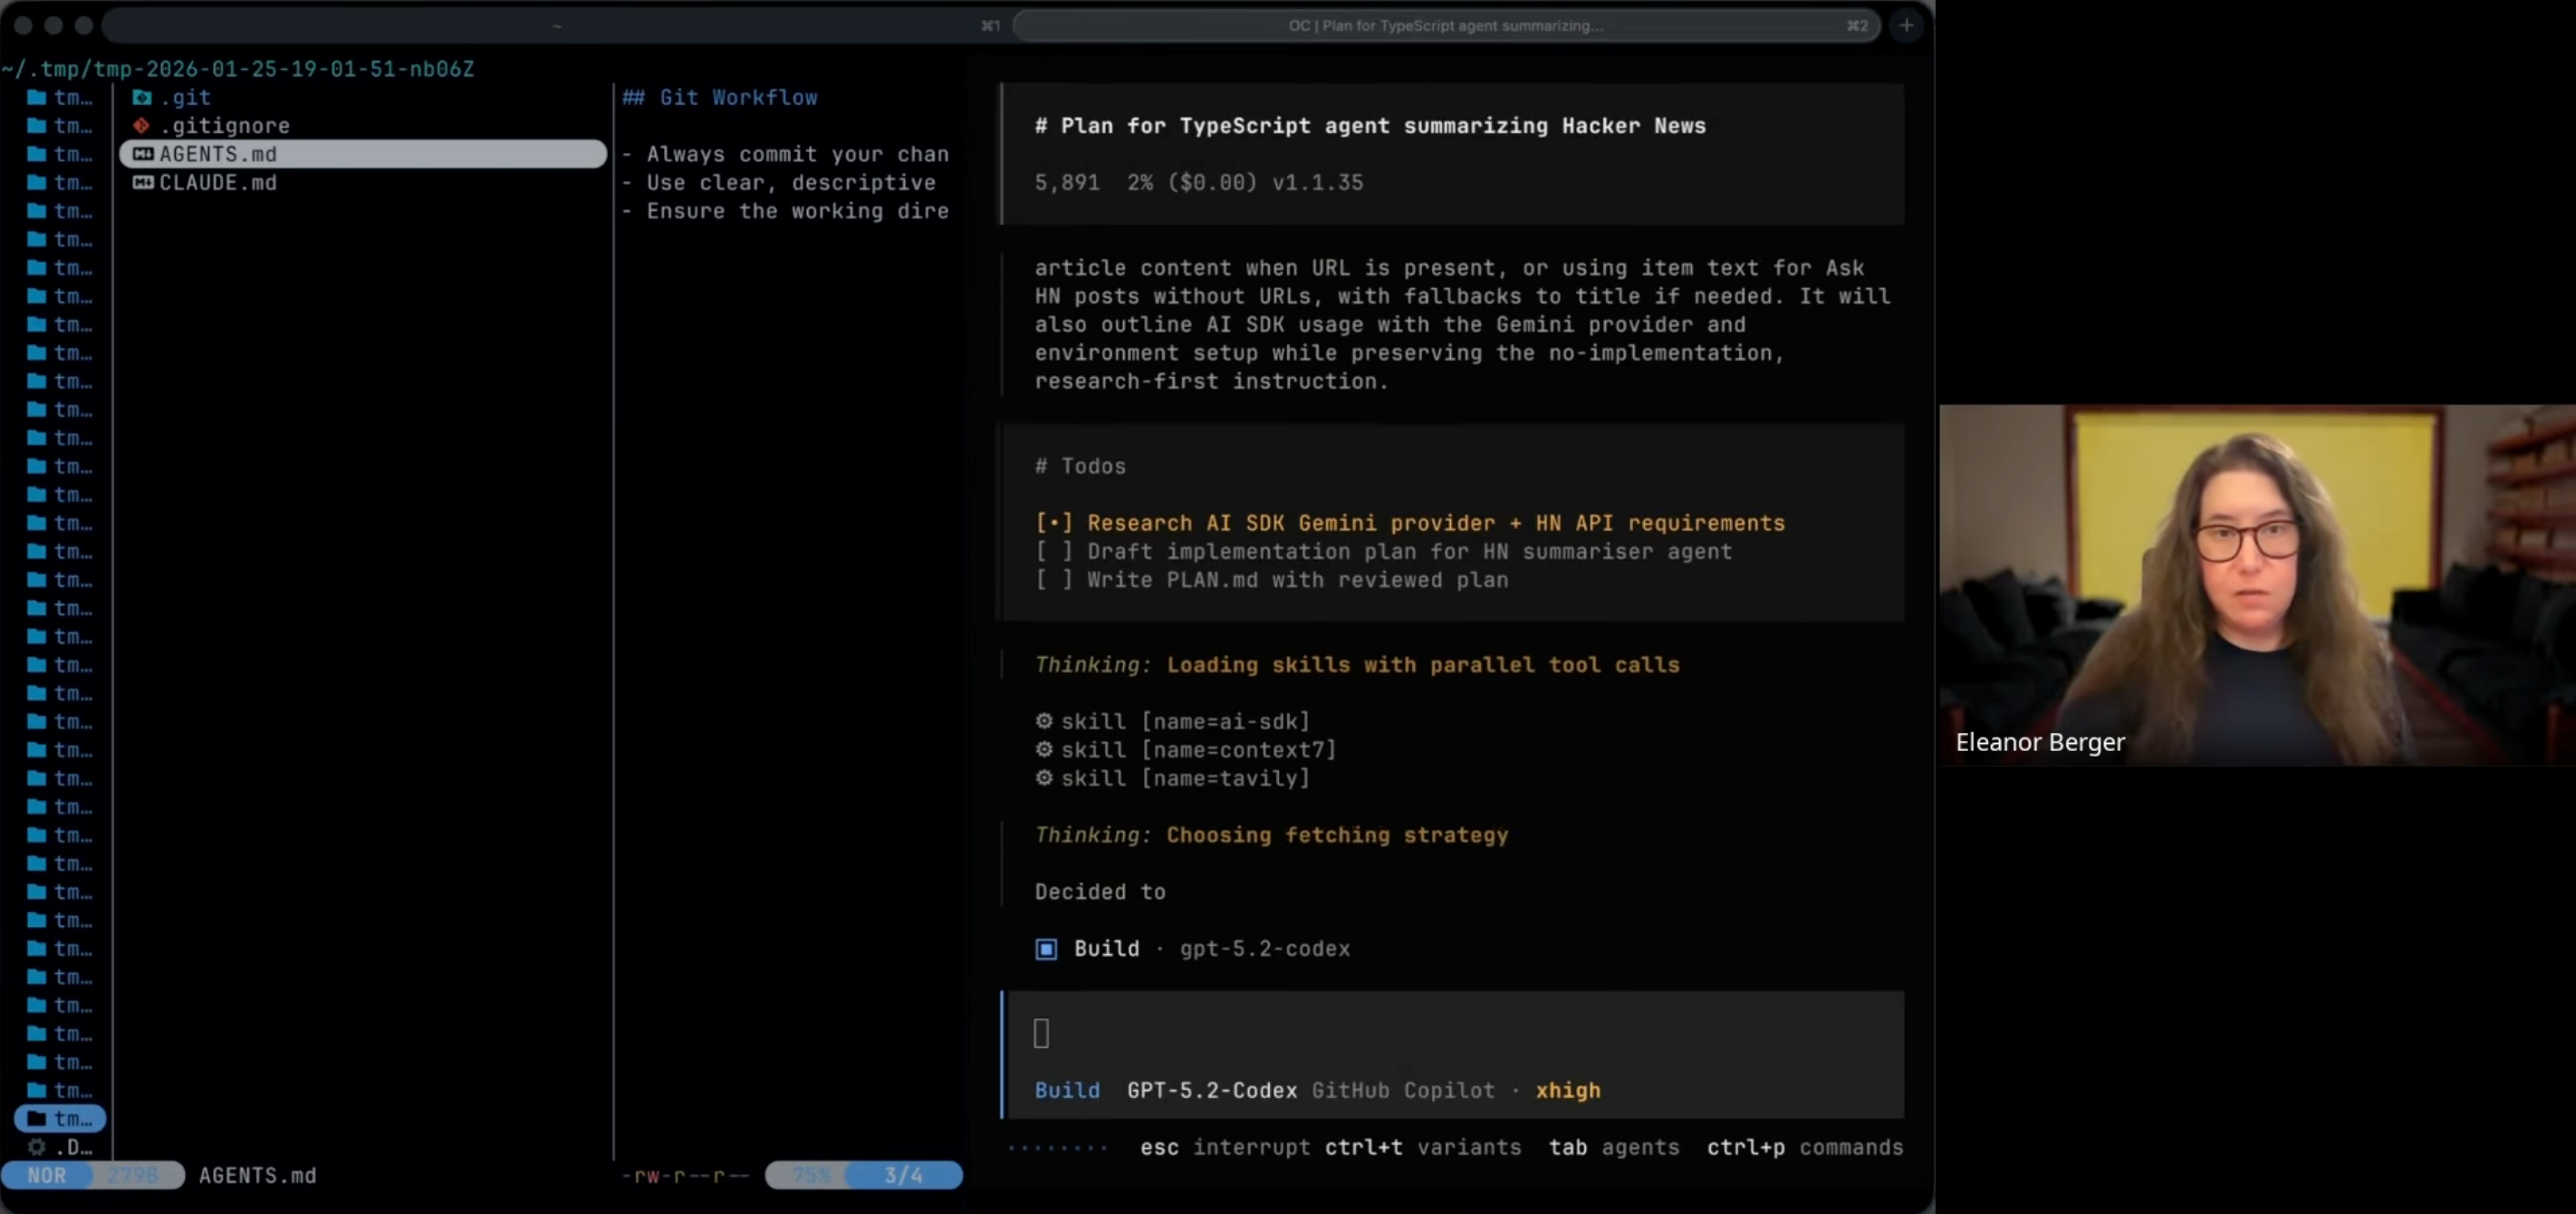The height and width of the screenshot is (1214, 2576).
Task: Click the 75% scroll position indicator
Action: point(810,1175)
